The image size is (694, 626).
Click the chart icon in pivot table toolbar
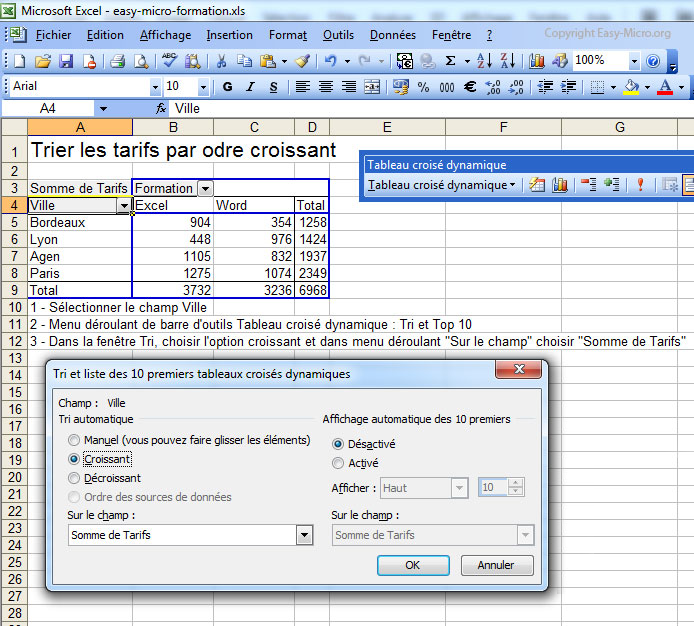pos(559,185)
